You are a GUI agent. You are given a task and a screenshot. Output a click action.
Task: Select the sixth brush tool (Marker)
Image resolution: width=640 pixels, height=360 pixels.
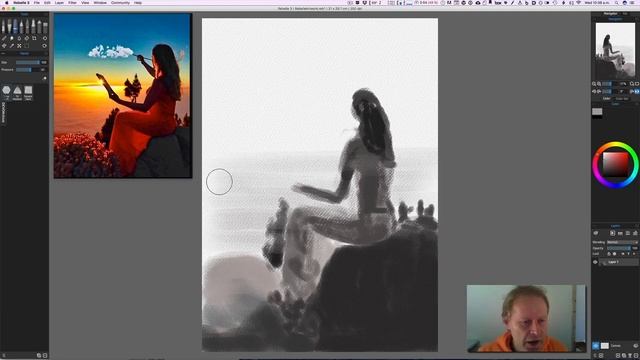(33, 27)
